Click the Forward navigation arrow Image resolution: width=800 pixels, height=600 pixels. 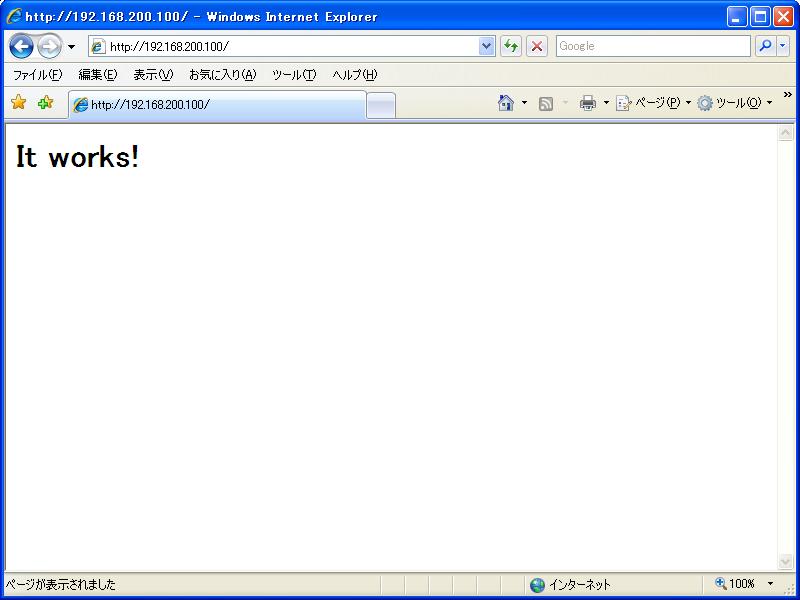point(49,46)
